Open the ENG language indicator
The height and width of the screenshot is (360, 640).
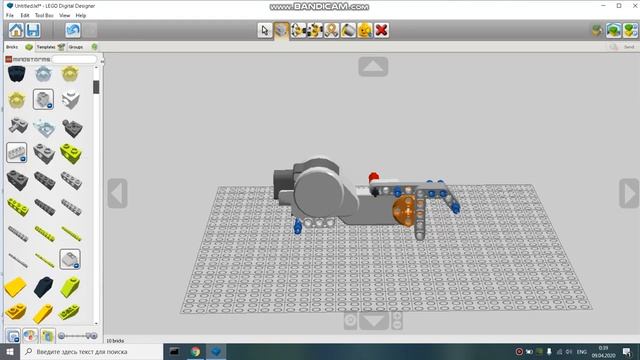point(582,351)
